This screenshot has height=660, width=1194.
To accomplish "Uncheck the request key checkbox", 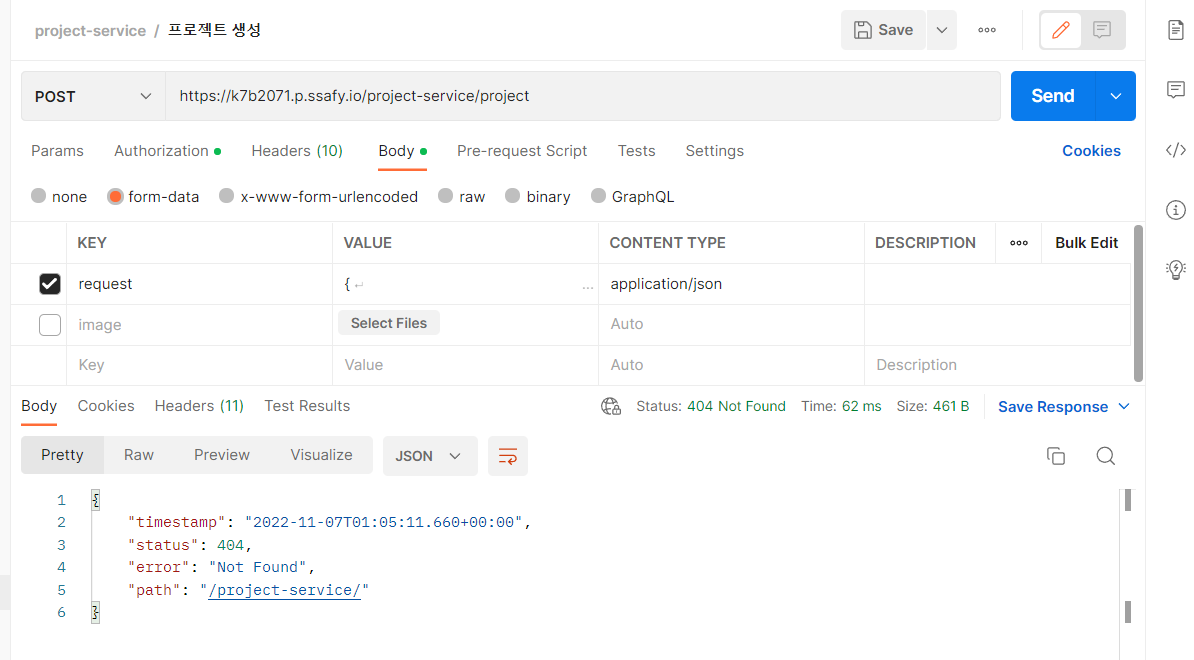I will 49,284.
